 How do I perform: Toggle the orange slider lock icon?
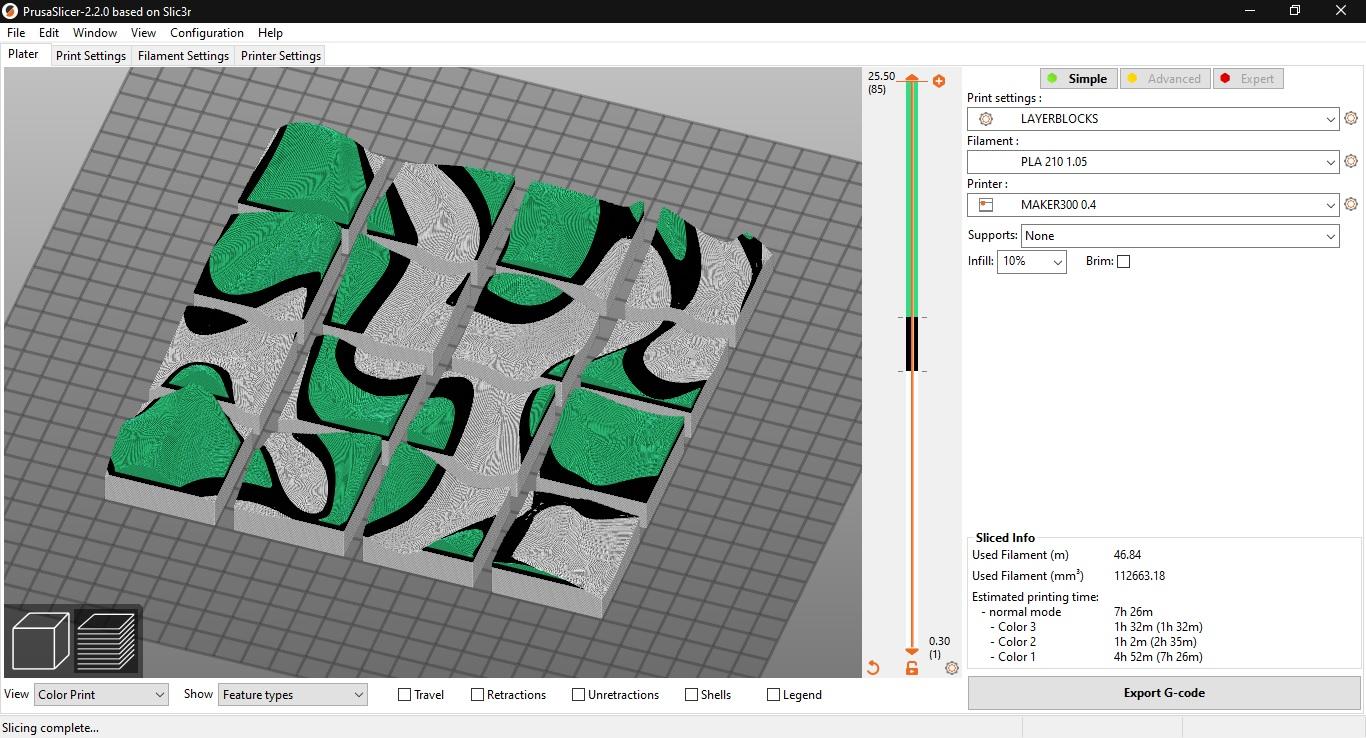[911, 668]
